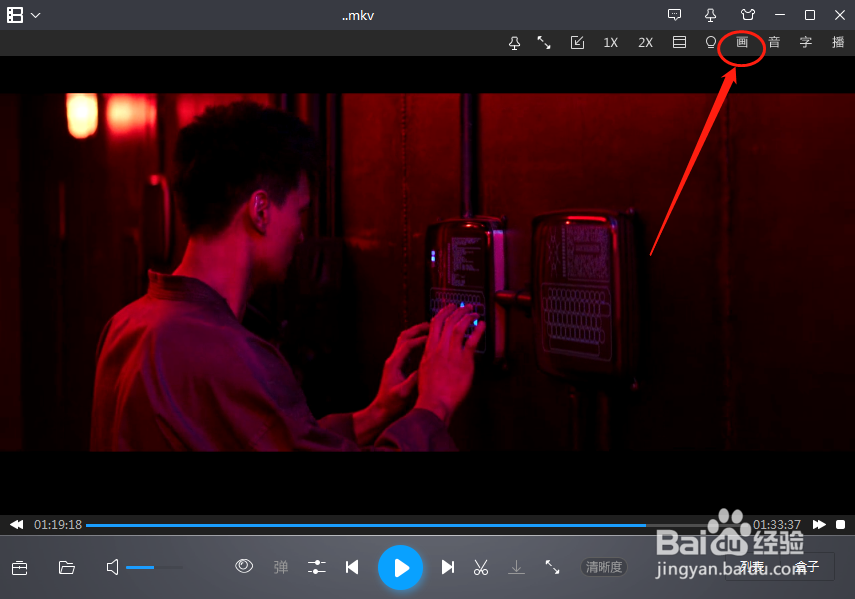Image resolution: width=855 pixels, height=599 pixels.
Task: Open the 音 audio settings tab
Action: point(774,42)
